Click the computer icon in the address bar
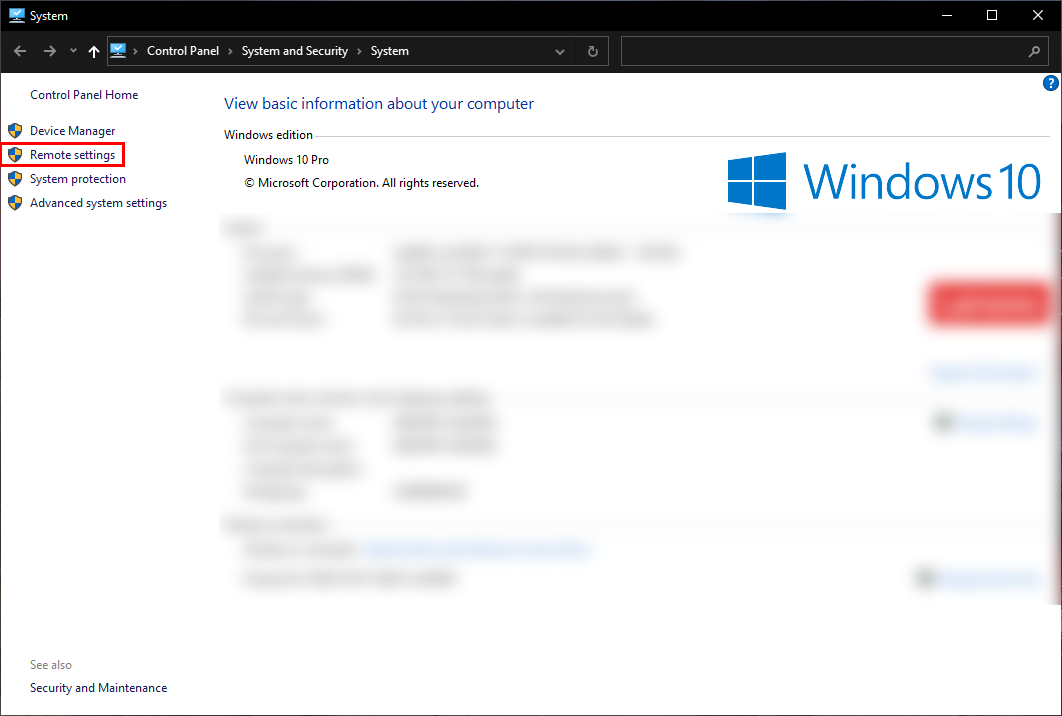The width and height of the screenshot is (1062, 716). pyautogui.click(x=118, y=51)
